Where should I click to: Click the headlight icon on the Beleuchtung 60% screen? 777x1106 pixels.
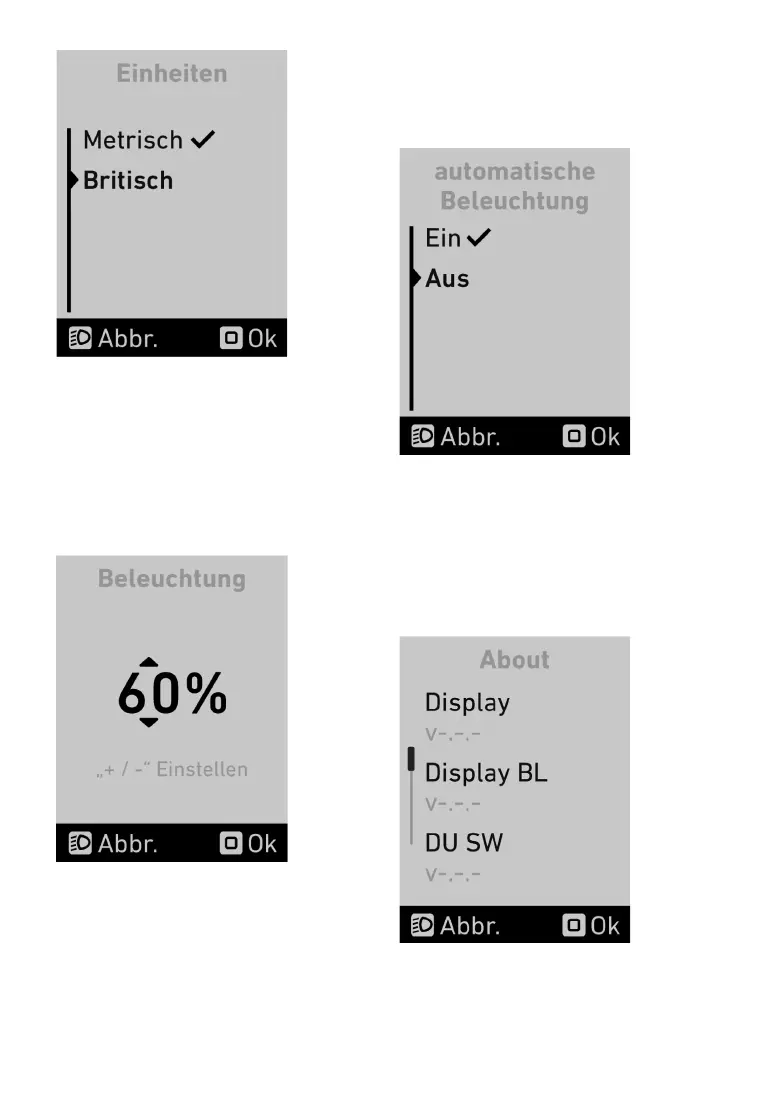pos(81,843)
